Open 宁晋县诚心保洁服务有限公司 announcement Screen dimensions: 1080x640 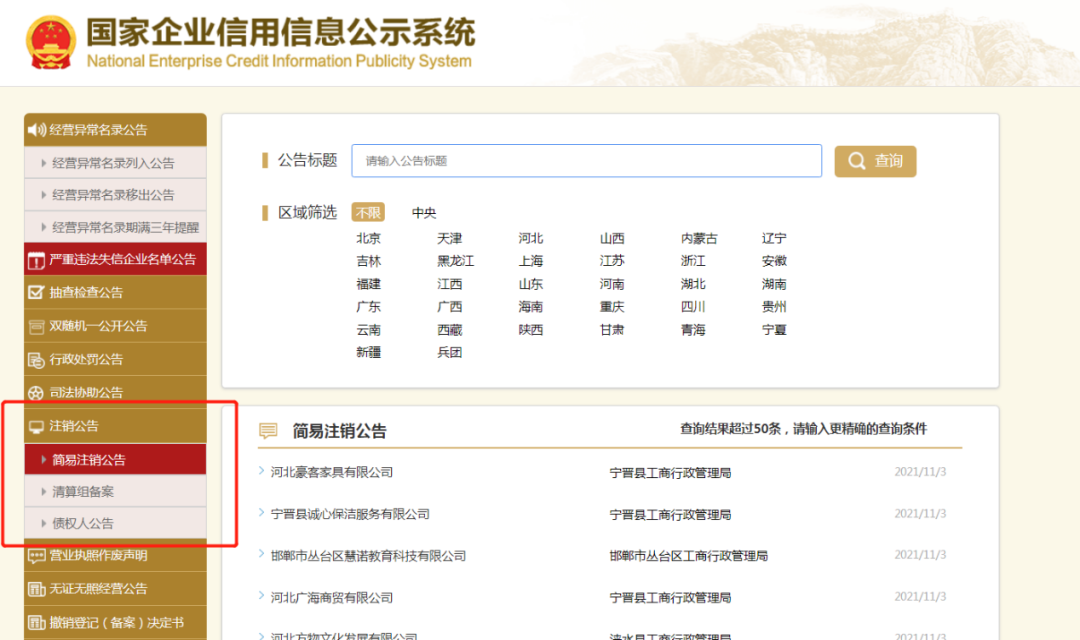[350, 514]
